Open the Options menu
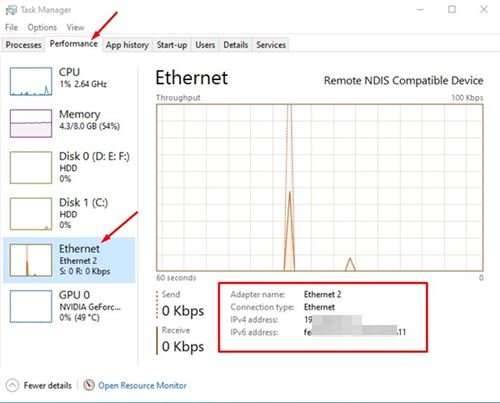This screenshot has height=403, width=500. [x=42, y=27]
